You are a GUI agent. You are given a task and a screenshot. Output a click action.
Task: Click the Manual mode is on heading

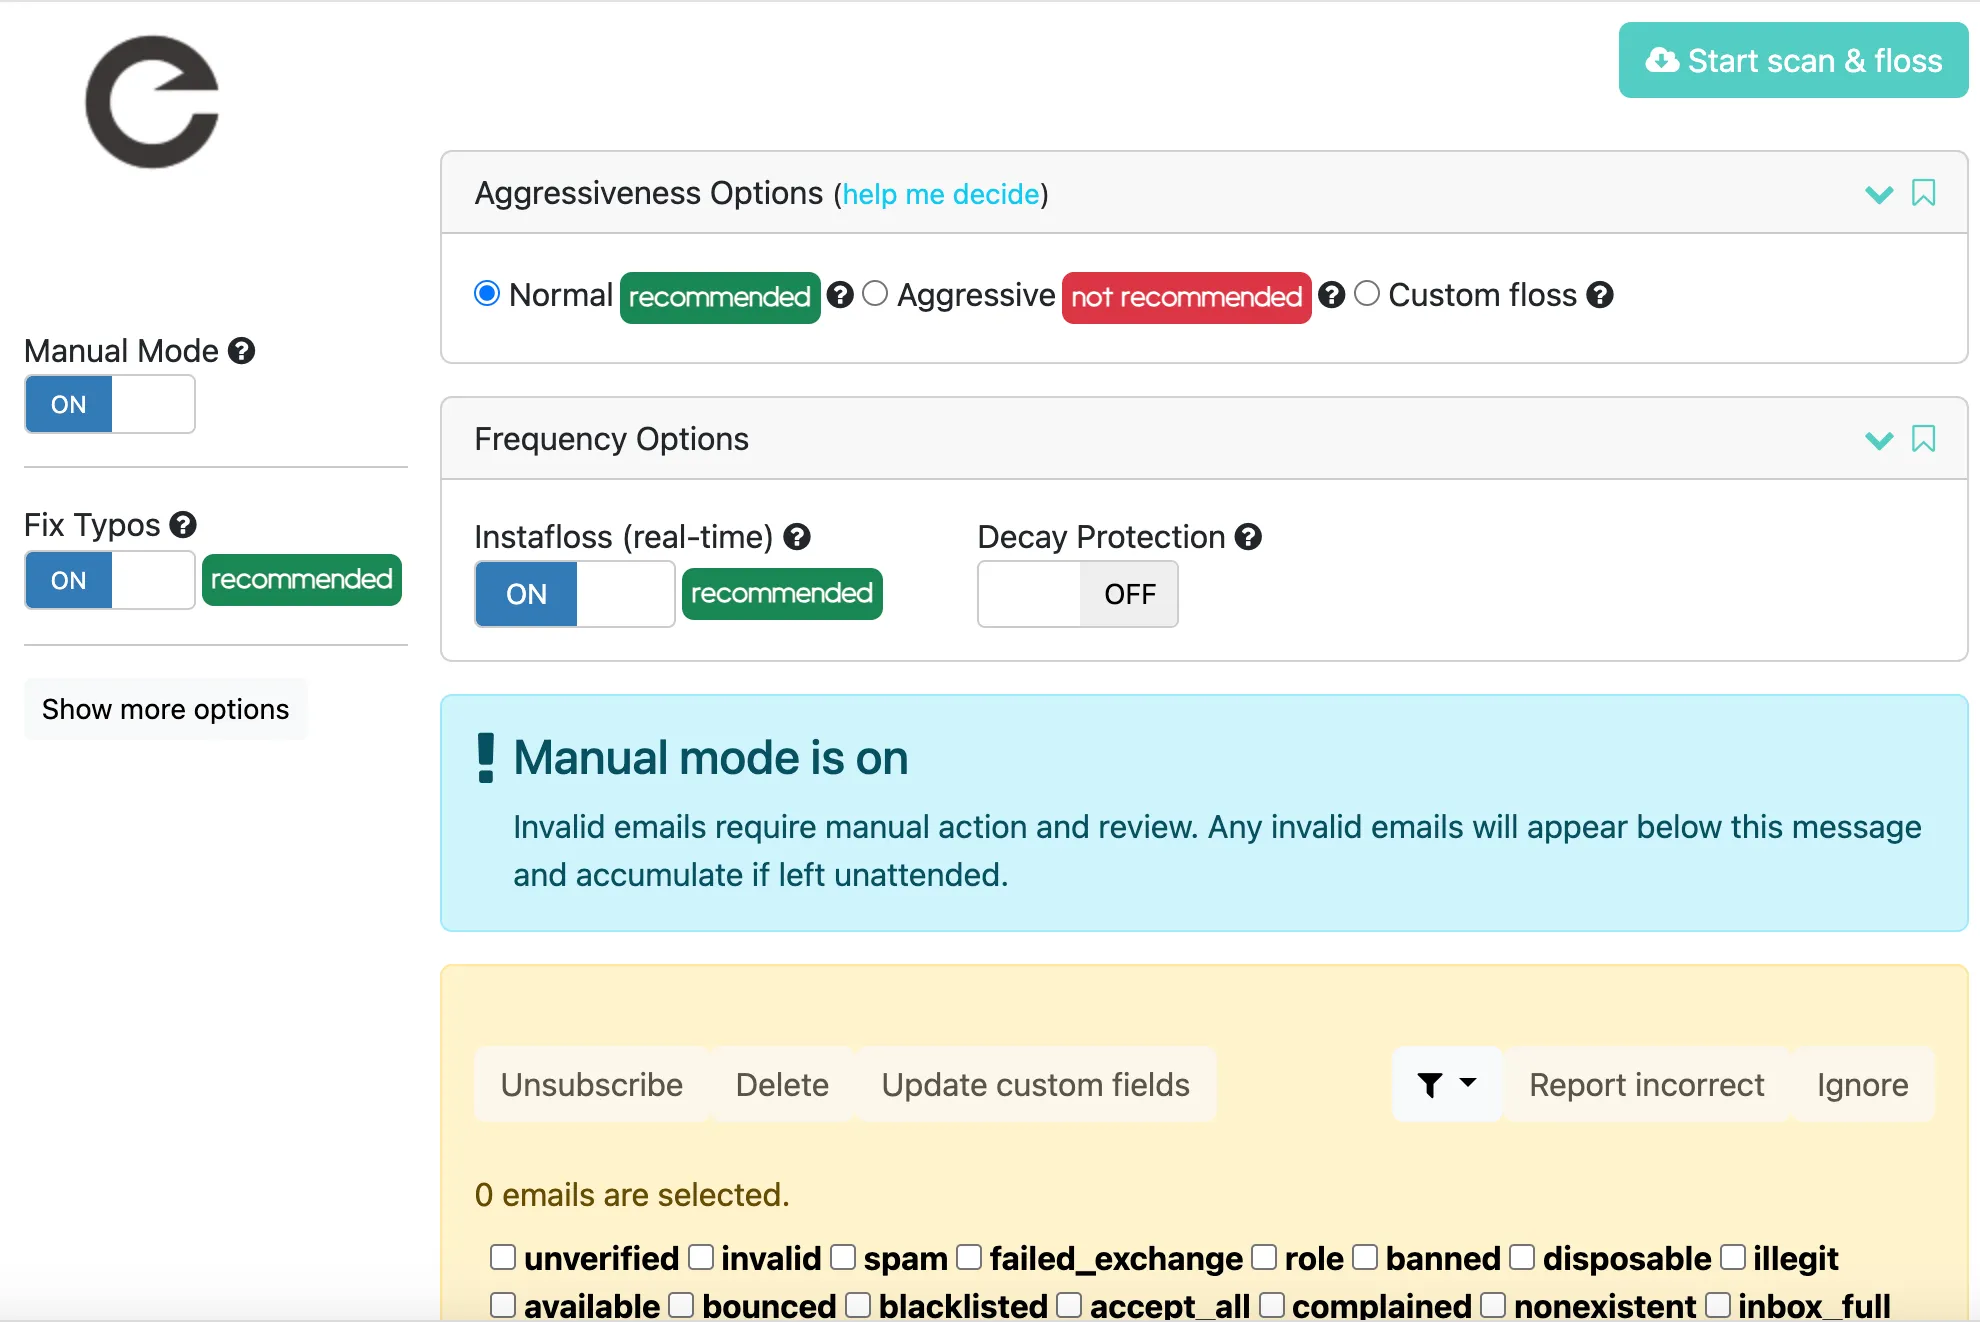(x=711, y=757)
